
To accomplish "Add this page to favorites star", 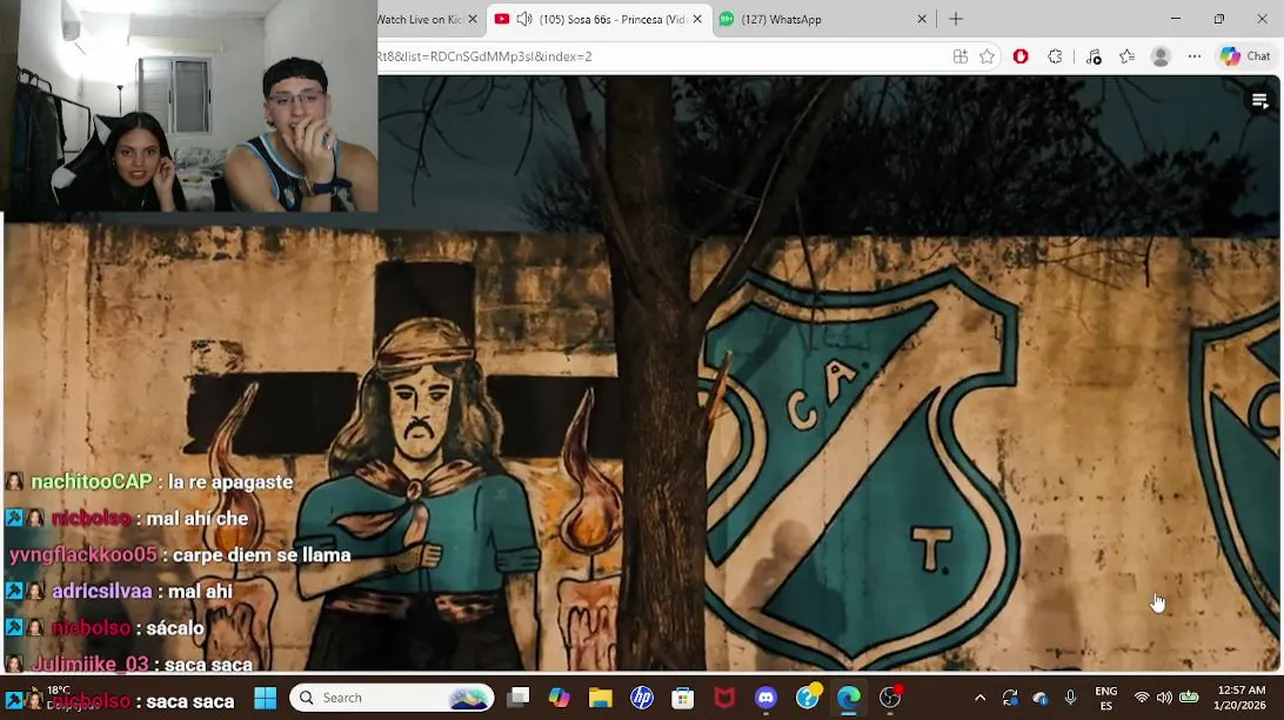I will [x=987, y=57].
